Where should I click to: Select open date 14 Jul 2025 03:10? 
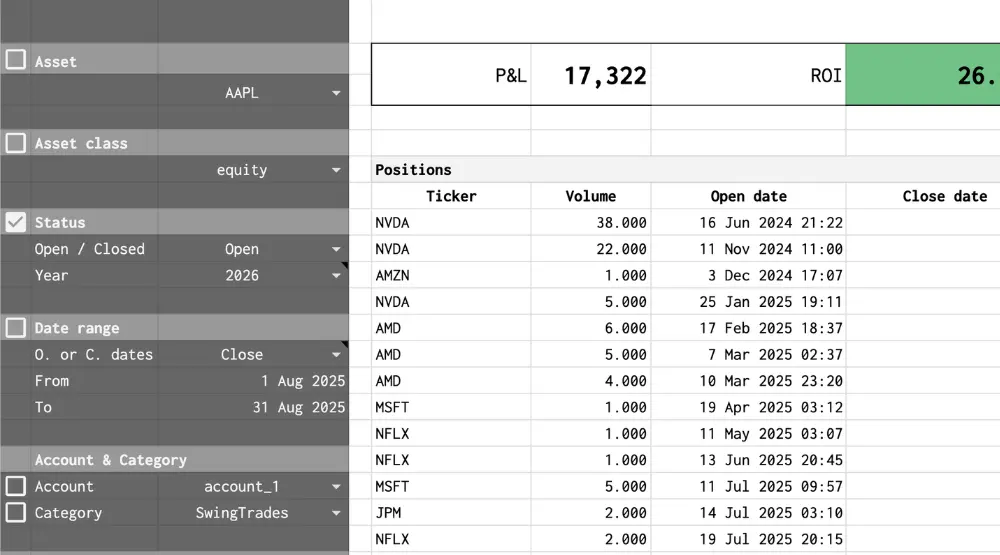tap(748, 512)
